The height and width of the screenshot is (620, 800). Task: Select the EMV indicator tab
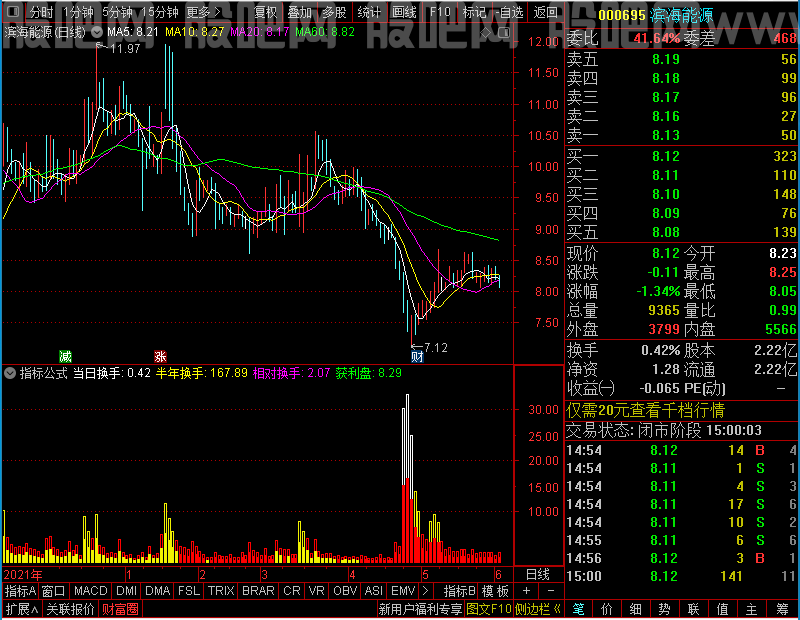point(403,591)
